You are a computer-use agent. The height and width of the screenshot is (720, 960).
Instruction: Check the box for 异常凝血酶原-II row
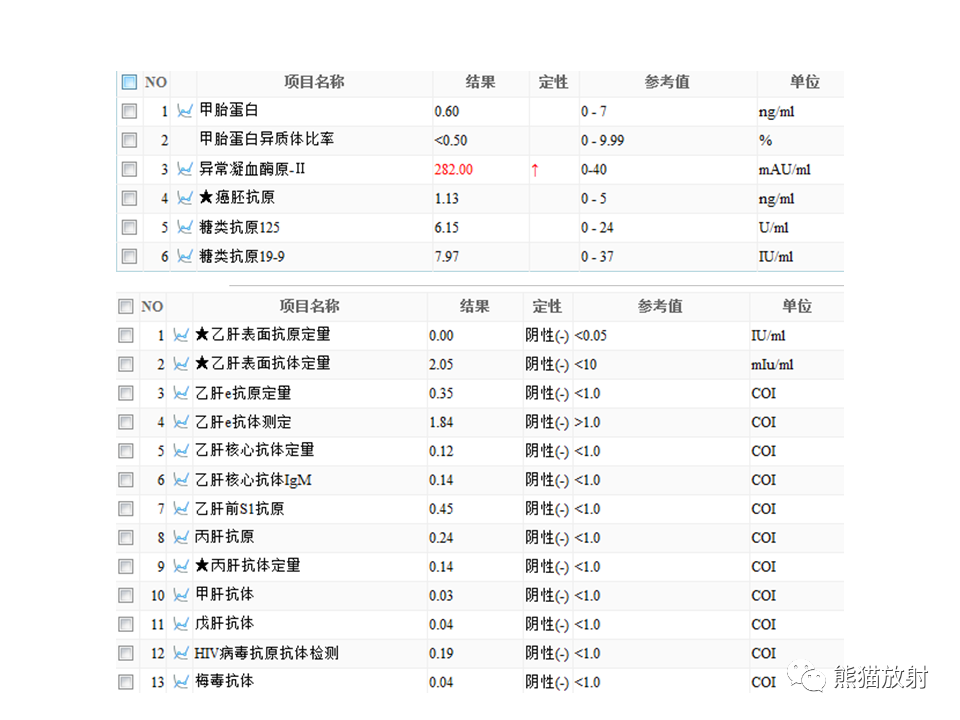point(129,169)
